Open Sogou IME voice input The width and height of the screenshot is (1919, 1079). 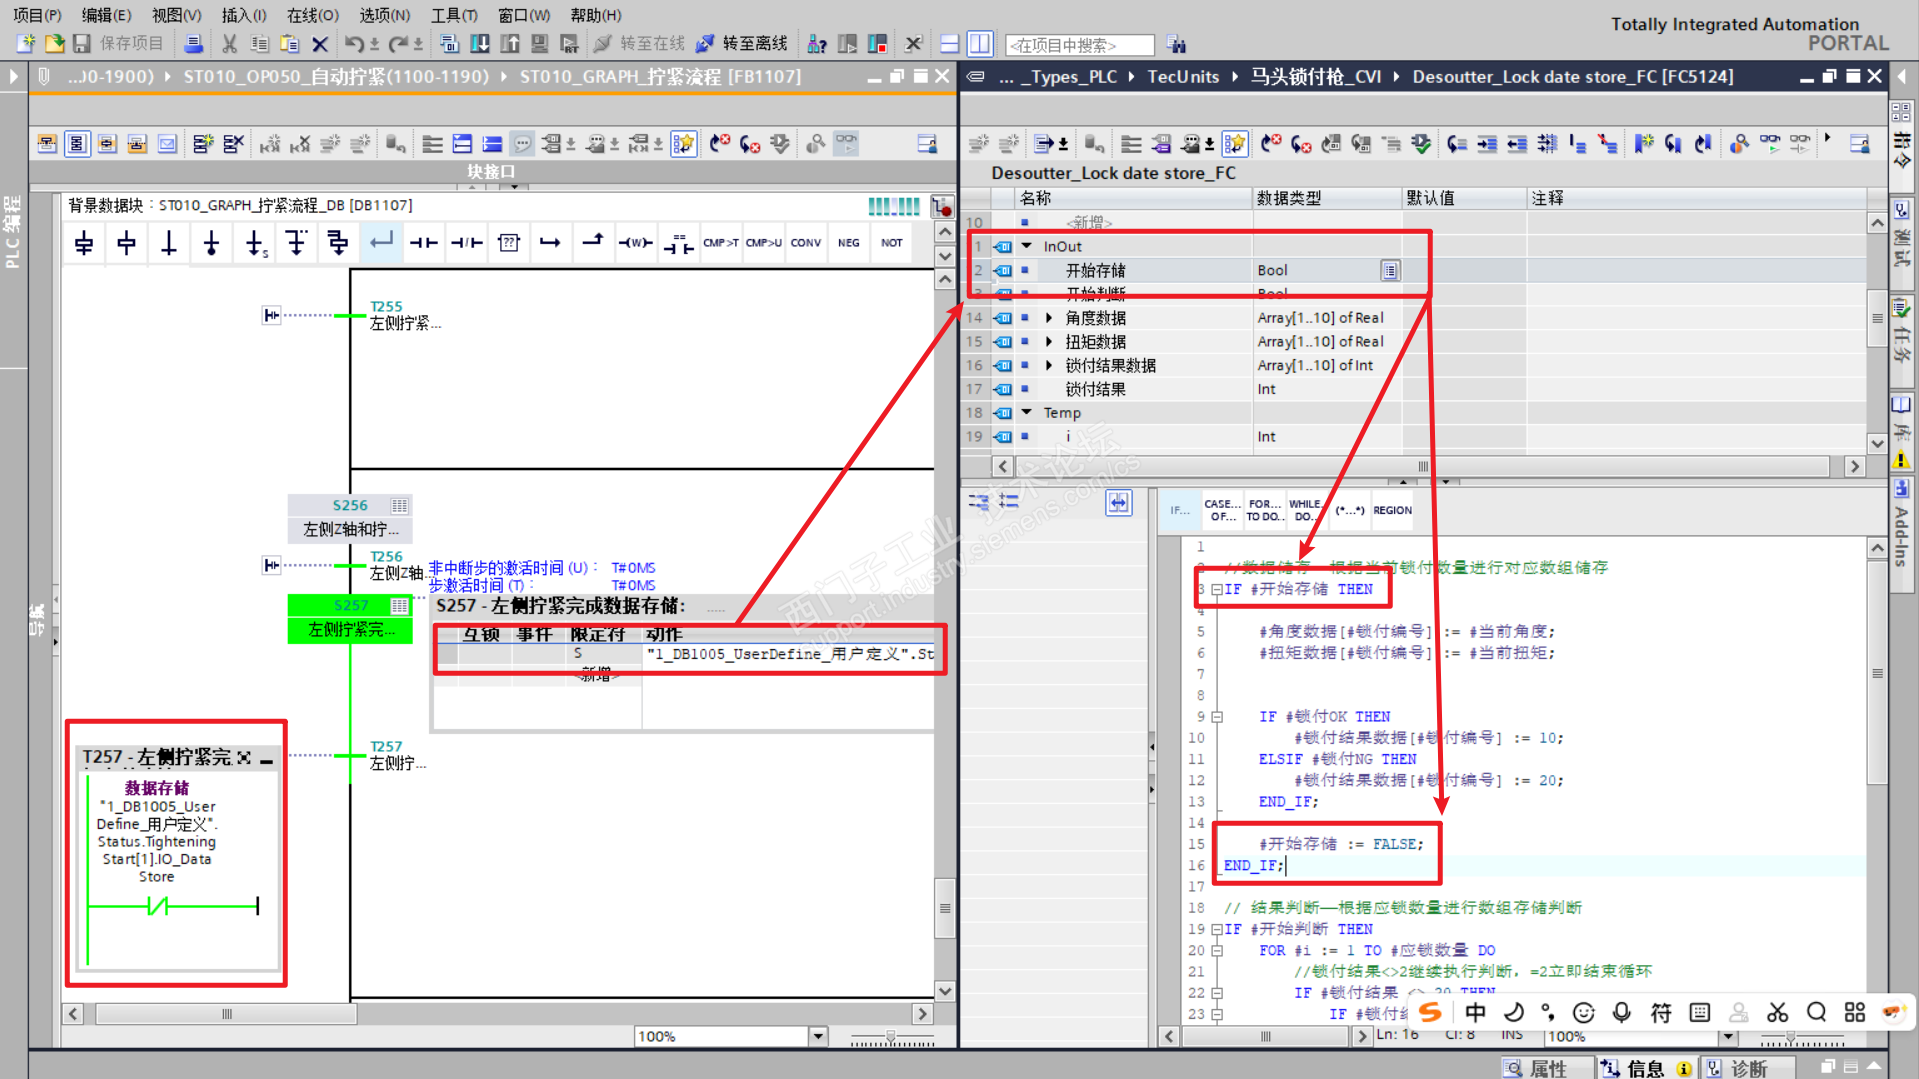1621,1012
